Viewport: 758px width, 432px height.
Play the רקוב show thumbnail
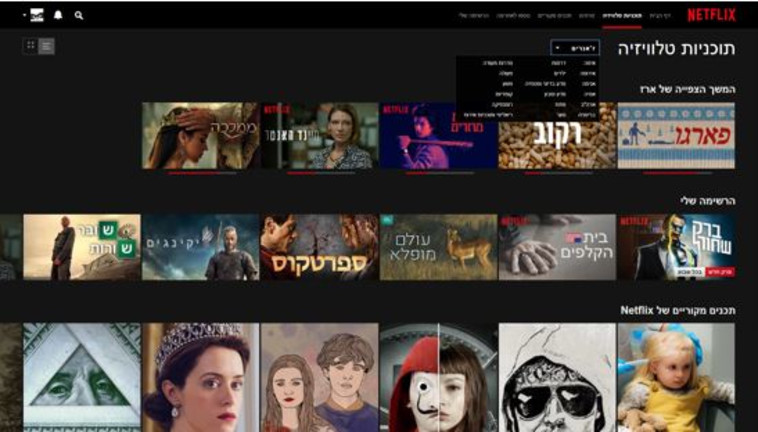click(x=557, y=135)
